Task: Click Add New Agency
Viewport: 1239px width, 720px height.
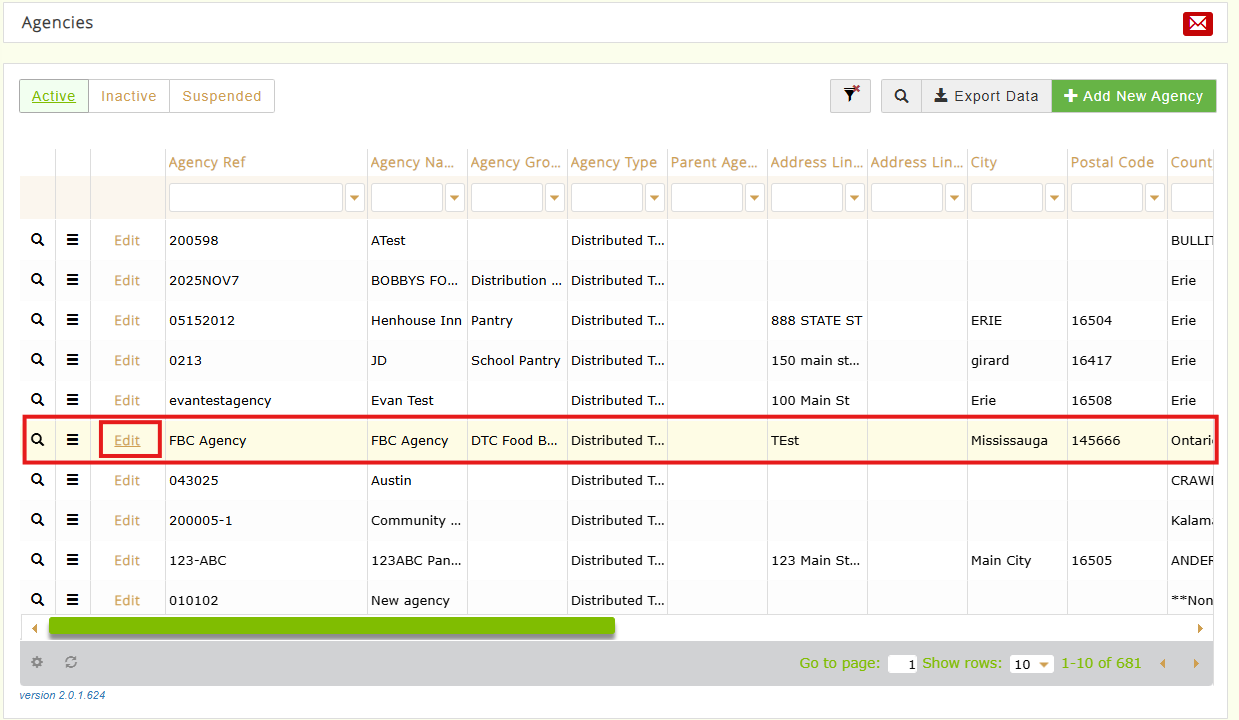Action: (x=1134, y=96)
